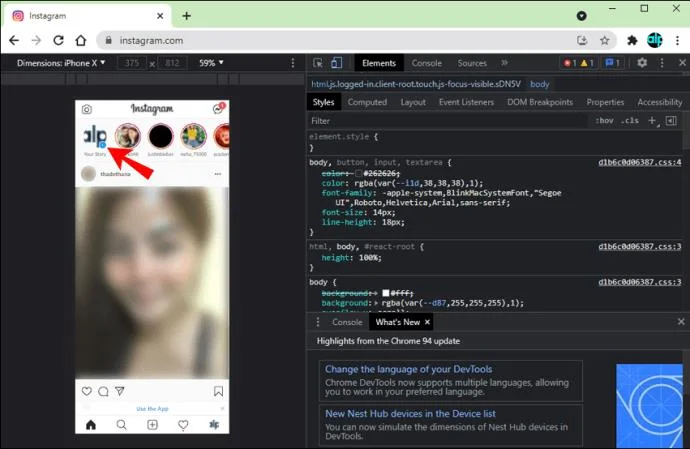The height and width of the screenshot is (449, 690).
Task: Open Chrome extensions puzzle icon
Action: coord(632,40)
